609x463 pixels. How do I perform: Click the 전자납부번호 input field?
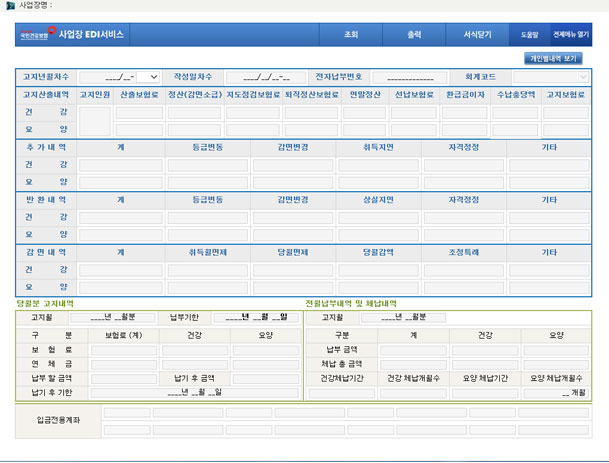[x=410, y=77]
